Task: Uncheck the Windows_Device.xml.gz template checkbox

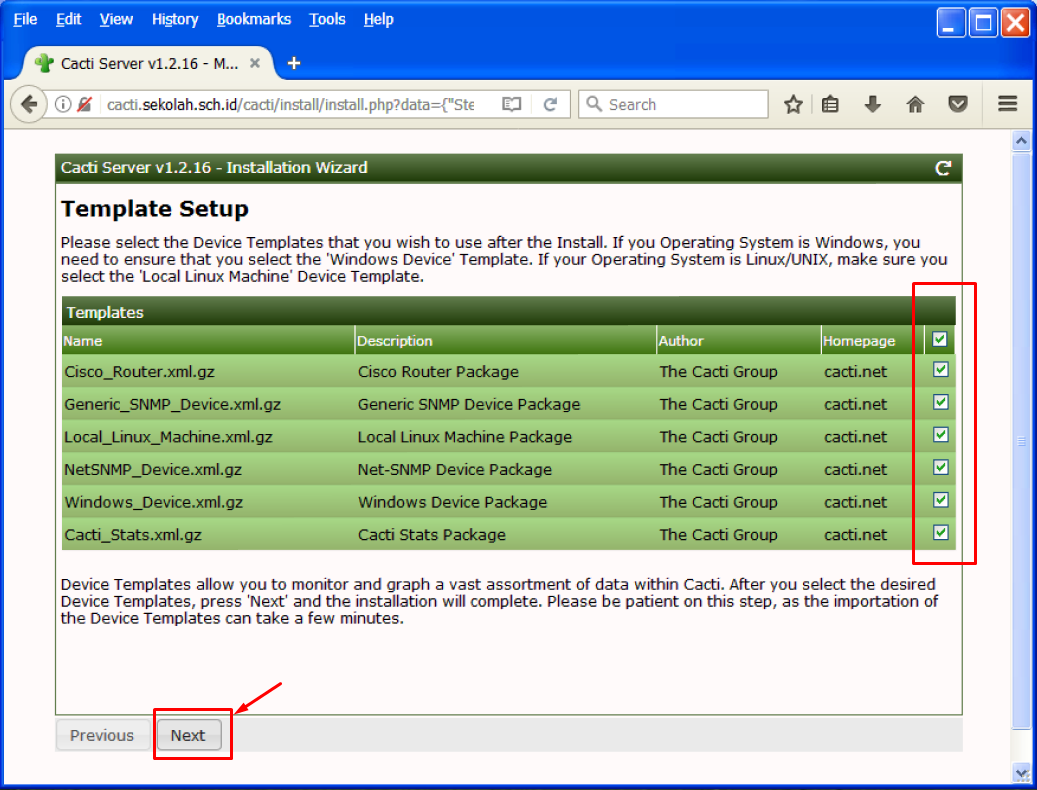Action: [940, 500]
